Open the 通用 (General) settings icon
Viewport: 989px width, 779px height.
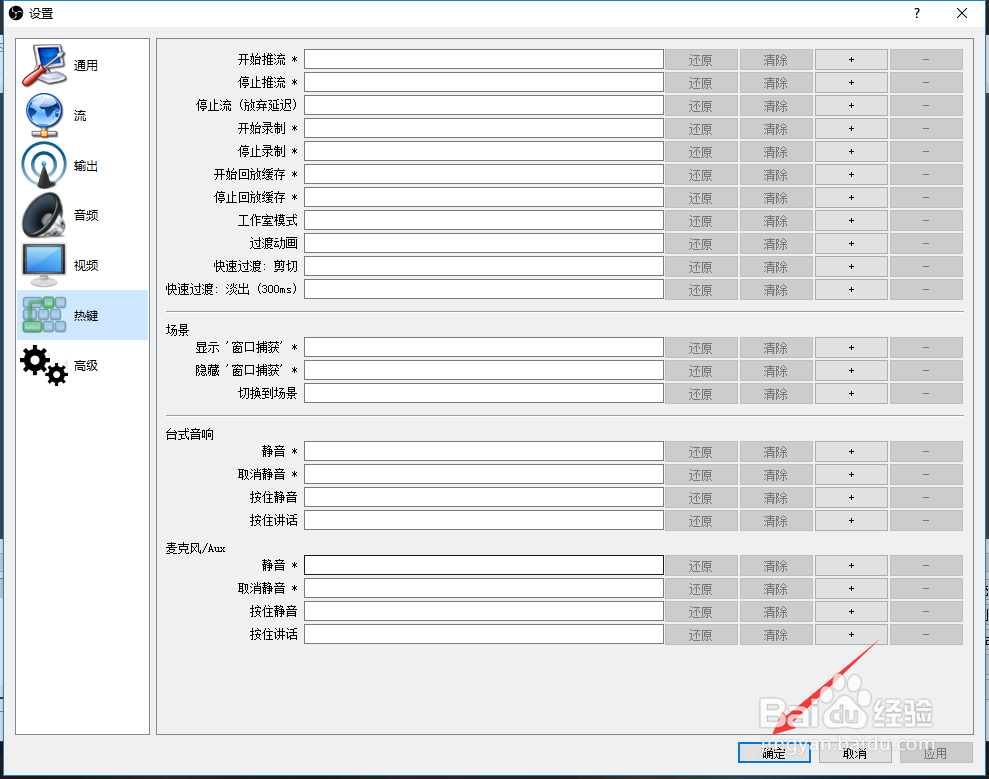(44, 65)
